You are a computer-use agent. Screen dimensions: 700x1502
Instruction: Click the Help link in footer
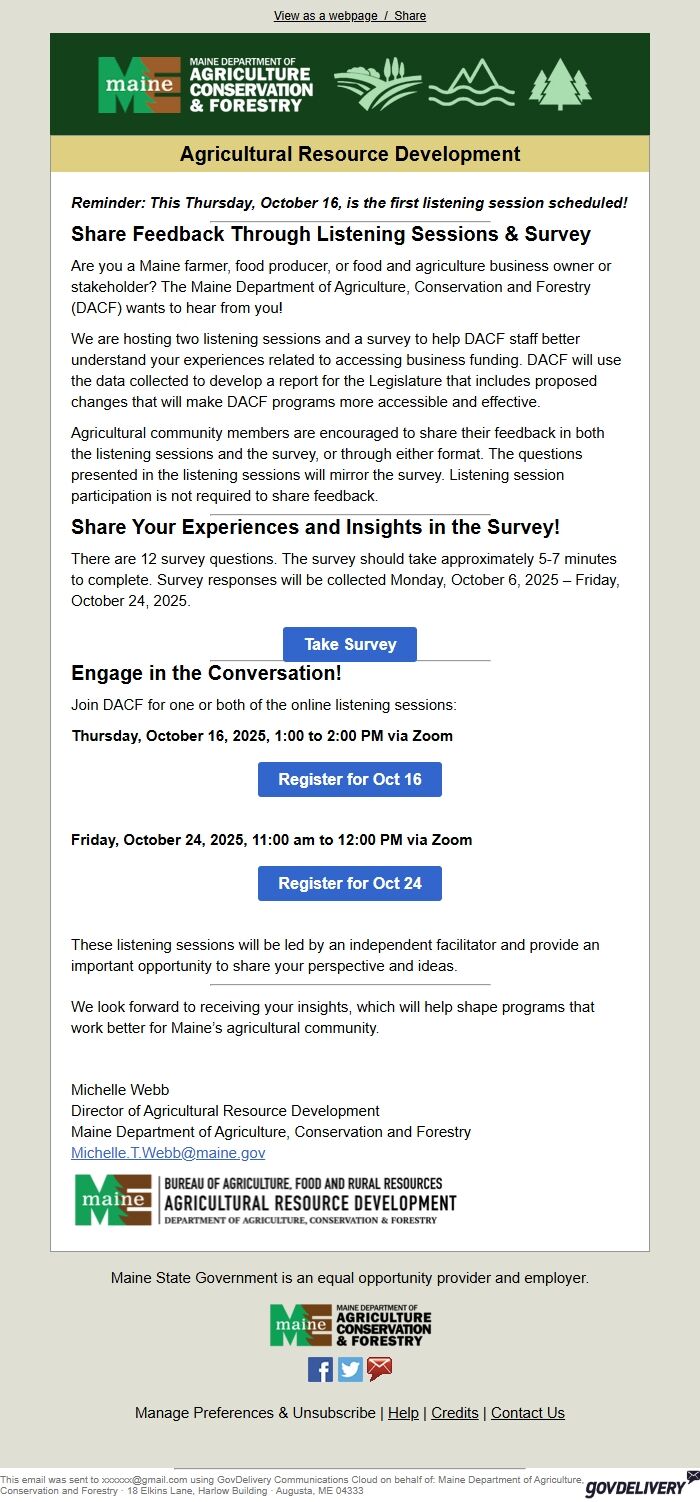pos(403,1413)
